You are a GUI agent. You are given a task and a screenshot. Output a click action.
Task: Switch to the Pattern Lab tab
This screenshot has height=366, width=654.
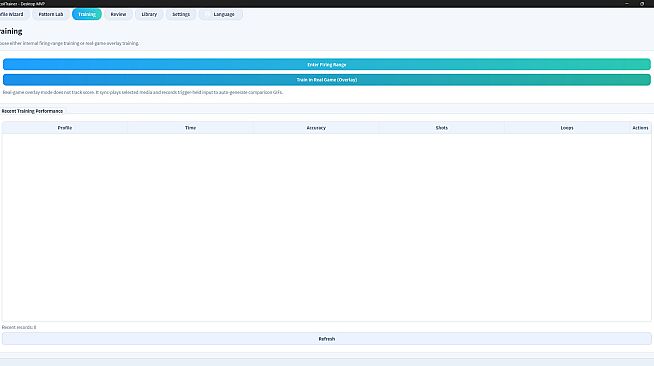(x=51, y=14)
